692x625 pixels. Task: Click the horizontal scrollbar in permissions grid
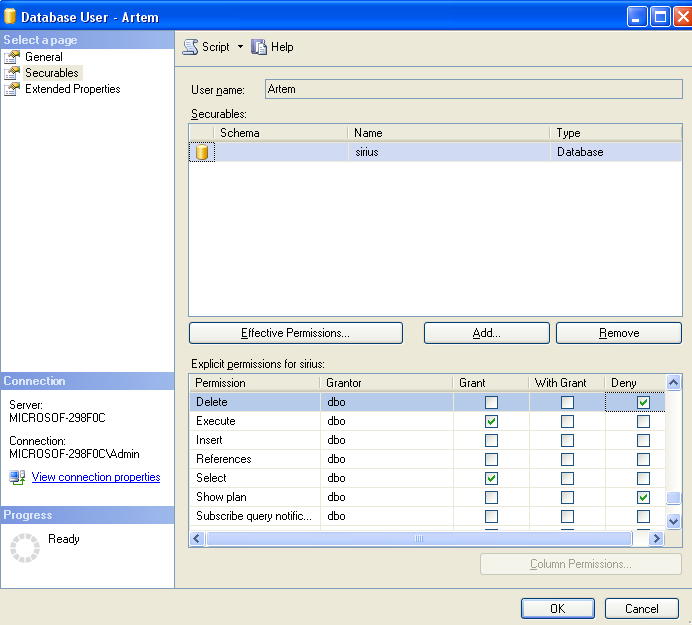419,538
